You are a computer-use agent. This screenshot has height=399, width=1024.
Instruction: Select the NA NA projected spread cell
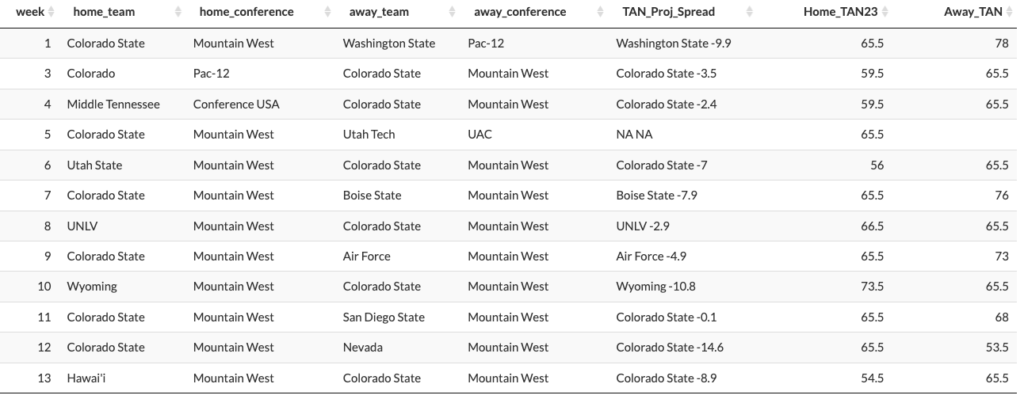click(634, 135)
